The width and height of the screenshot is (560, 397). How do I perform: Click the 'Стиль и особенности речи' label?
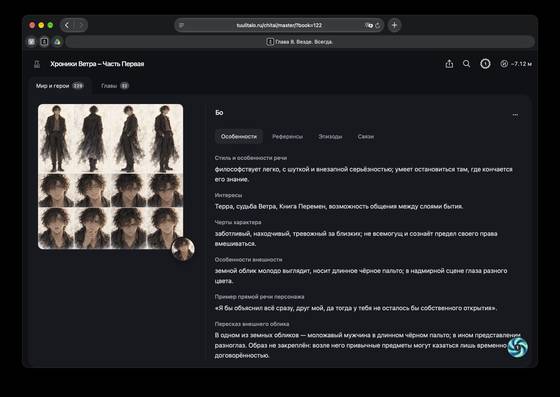tap(251, 158)
